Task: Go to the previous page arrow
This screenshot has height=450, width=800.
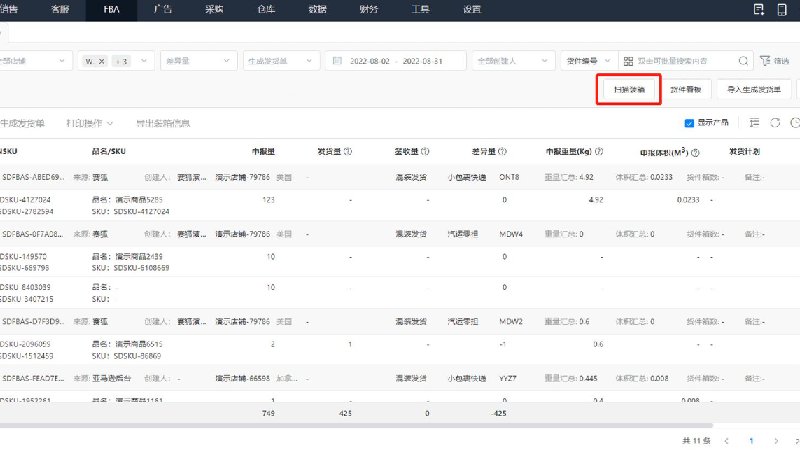Action: pyautogui.click(x=727, y=441)
